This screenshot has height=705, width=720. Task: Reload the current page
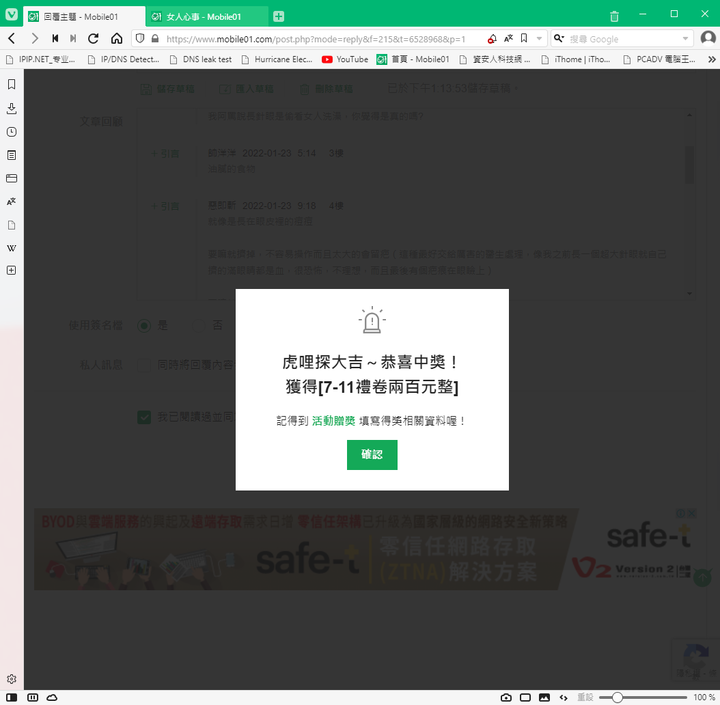coord(93,39)
